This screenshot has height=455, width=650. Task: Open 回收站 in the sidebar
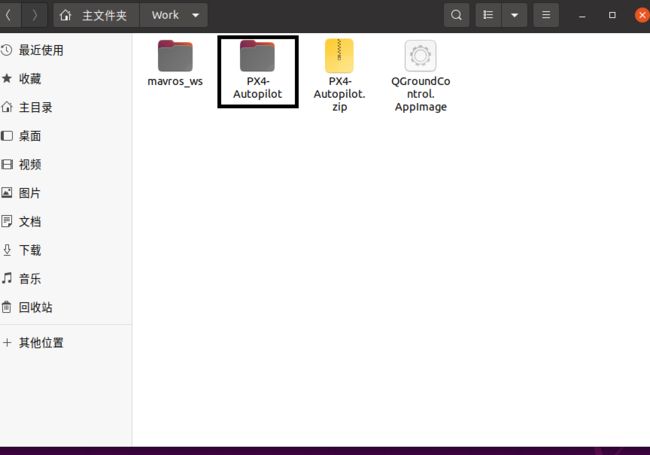point(65,307)
